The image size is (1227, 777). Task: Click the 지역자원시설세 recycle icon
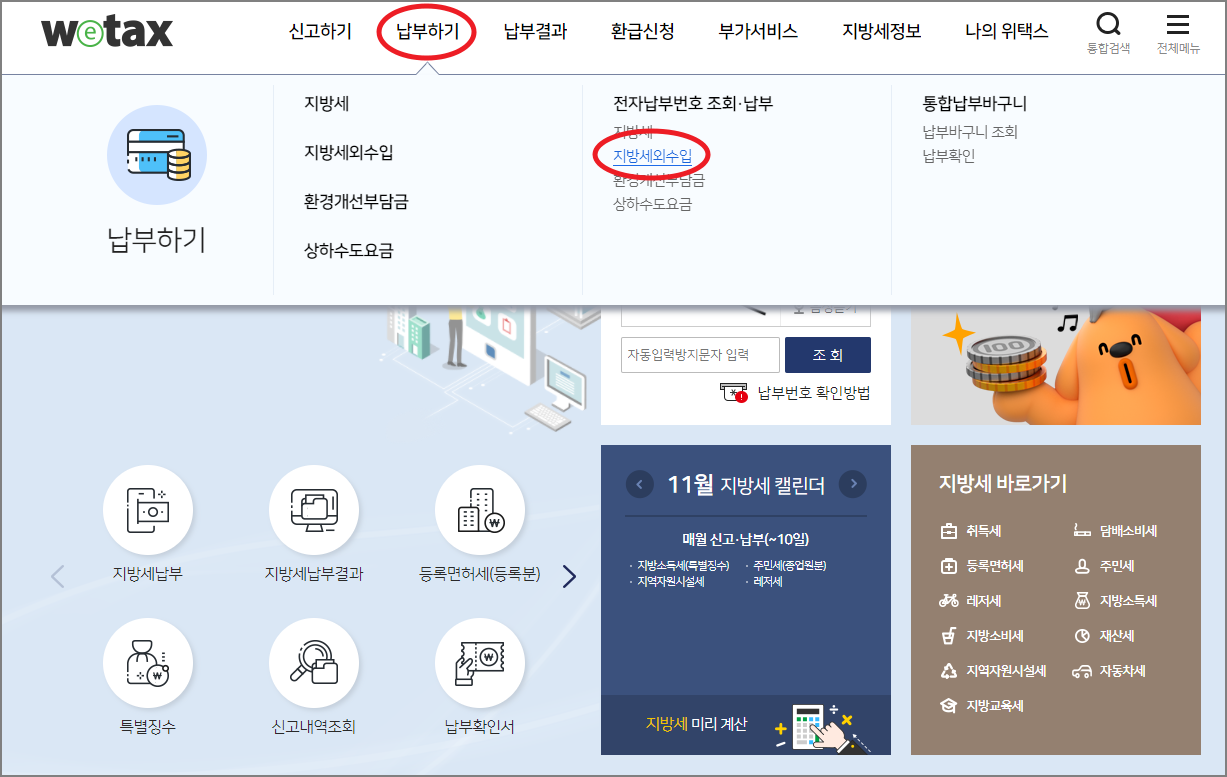[x=949, y=671]
